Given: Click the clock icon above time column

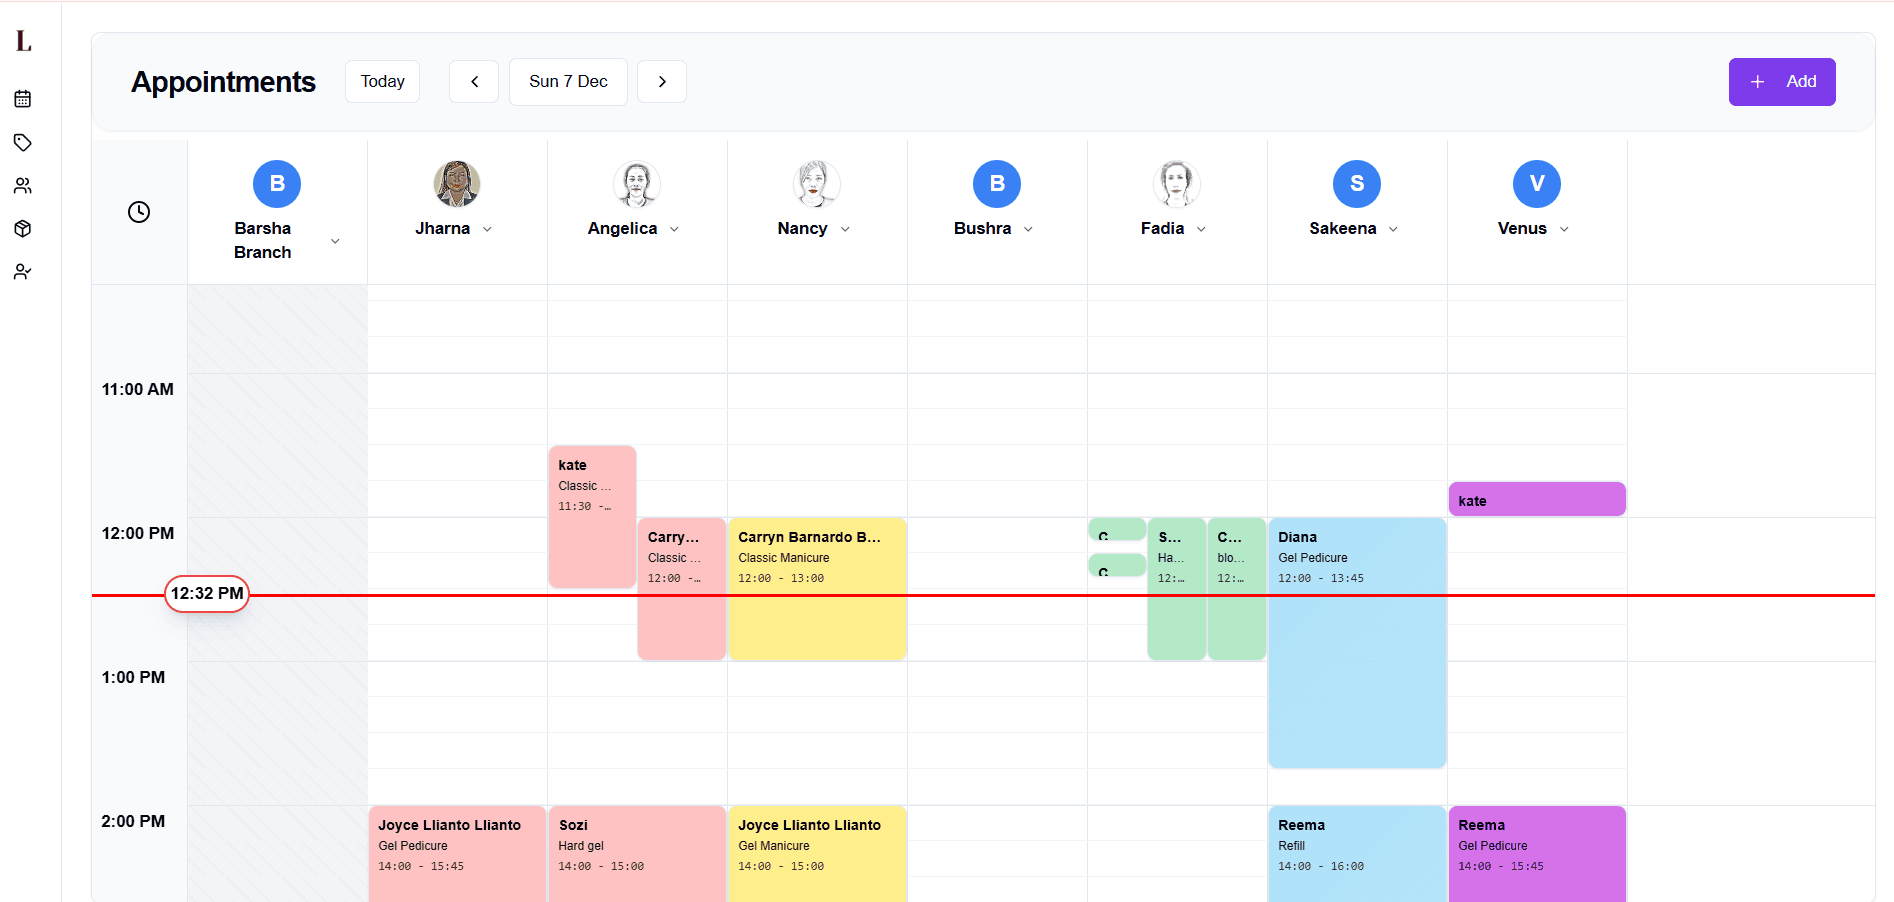Looking at the screenshot, I should pyautogui.click(x=139, y=212).
